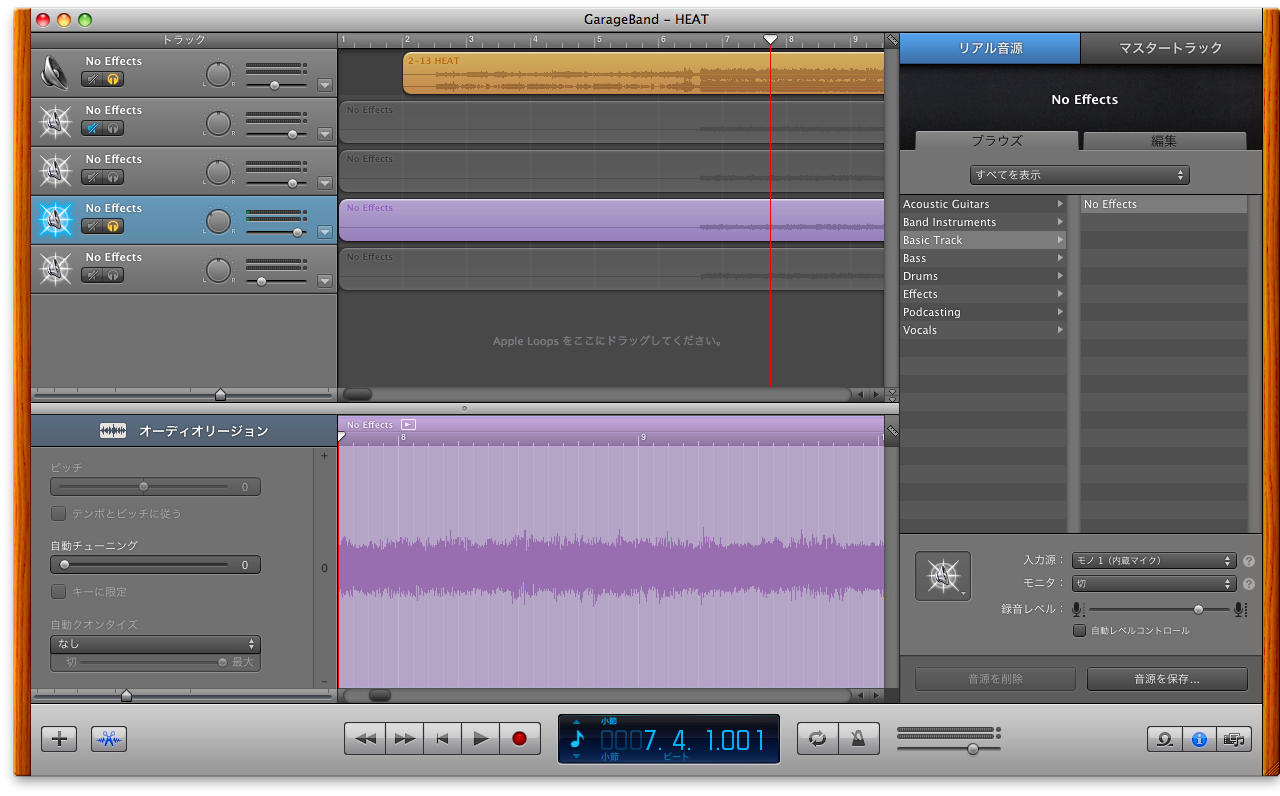Toggle the blue track info button
This screenshot has width=1280, height=796.
point(1200,739)
